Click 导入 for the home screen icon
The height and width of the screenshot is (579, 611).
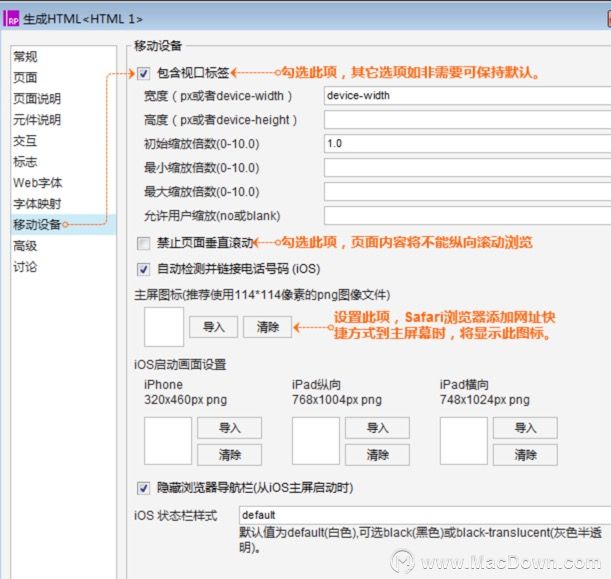(x=214, y=327)
